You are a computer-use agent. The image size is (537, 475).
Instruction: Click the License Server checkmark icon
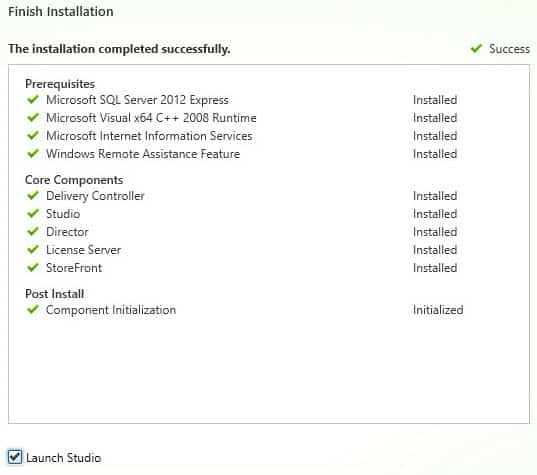(33, 250)
